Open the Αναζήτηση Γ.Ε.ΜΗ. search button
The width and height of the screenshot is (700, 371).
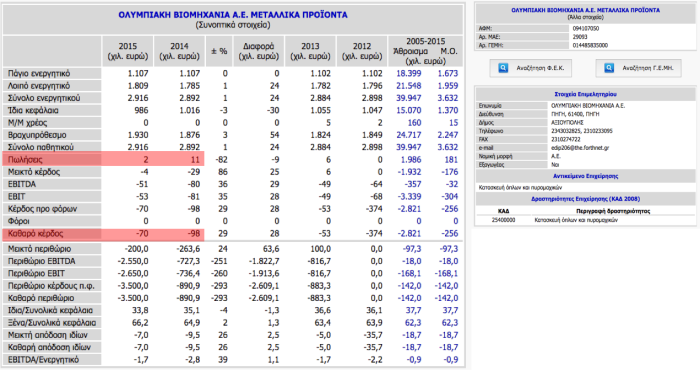click(638, 68)
